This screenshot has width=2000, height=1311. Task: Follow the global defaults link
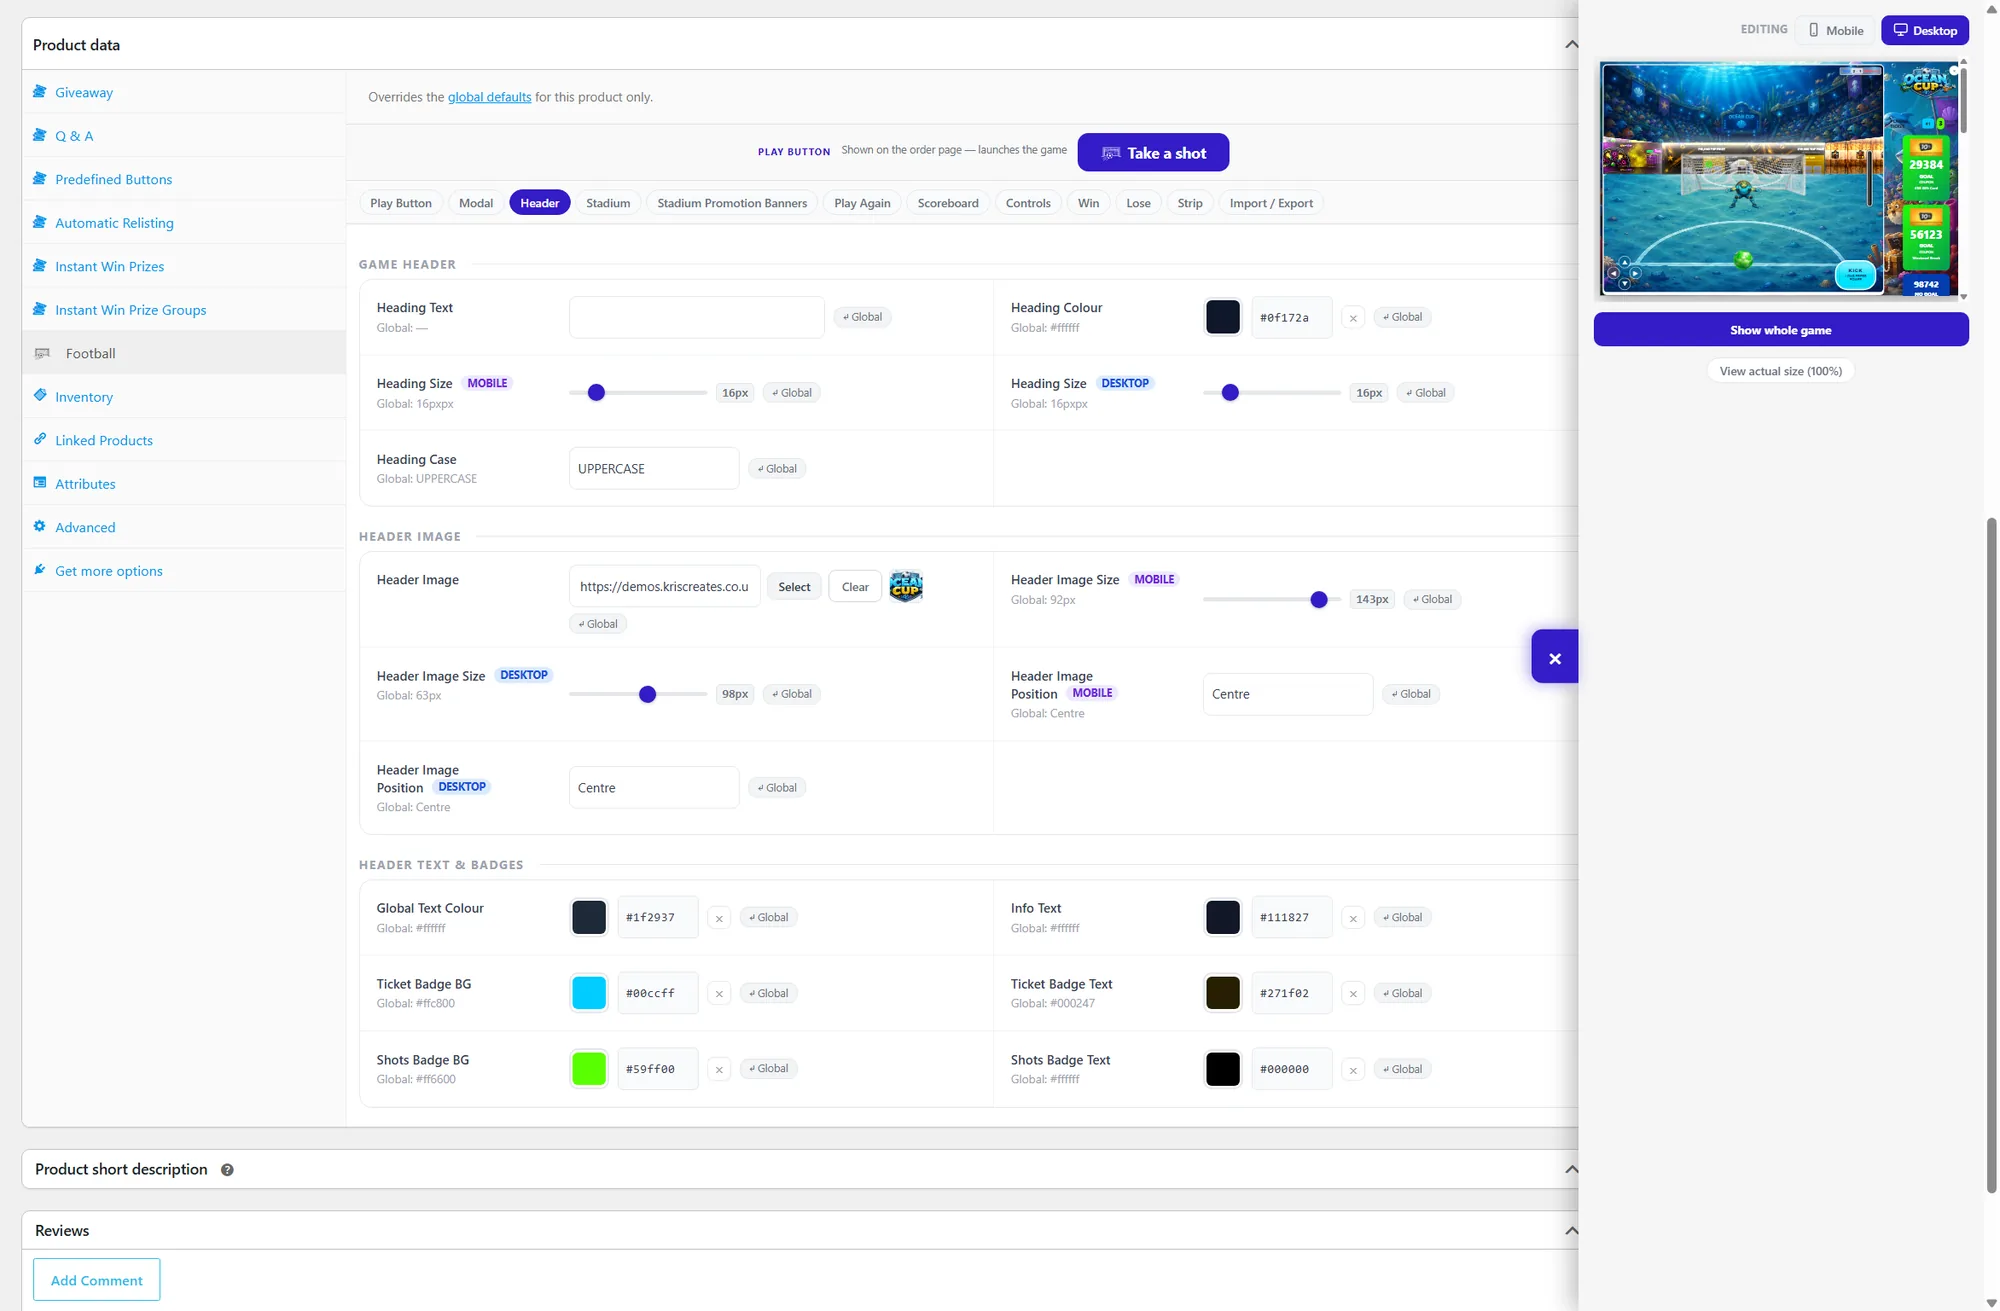click(x=489, y=97)
